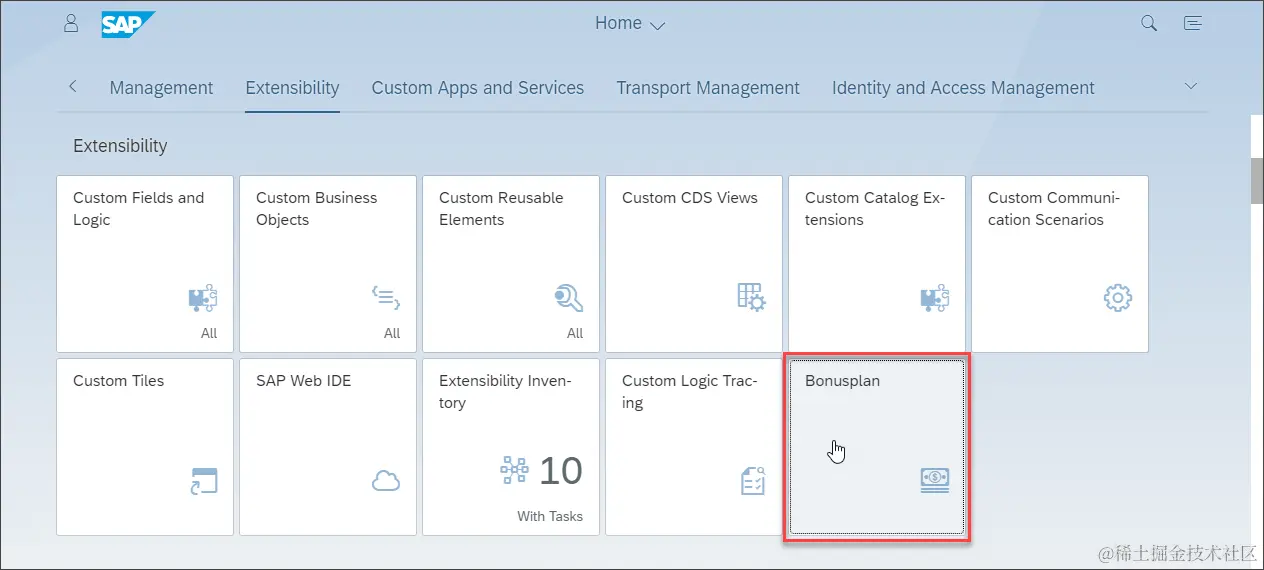The width and height of the screenshot is (1264, 570).
Task: Click Custom Communication Scenarios gear icon
Action: pyautogui.click(x=1117, y=297)
